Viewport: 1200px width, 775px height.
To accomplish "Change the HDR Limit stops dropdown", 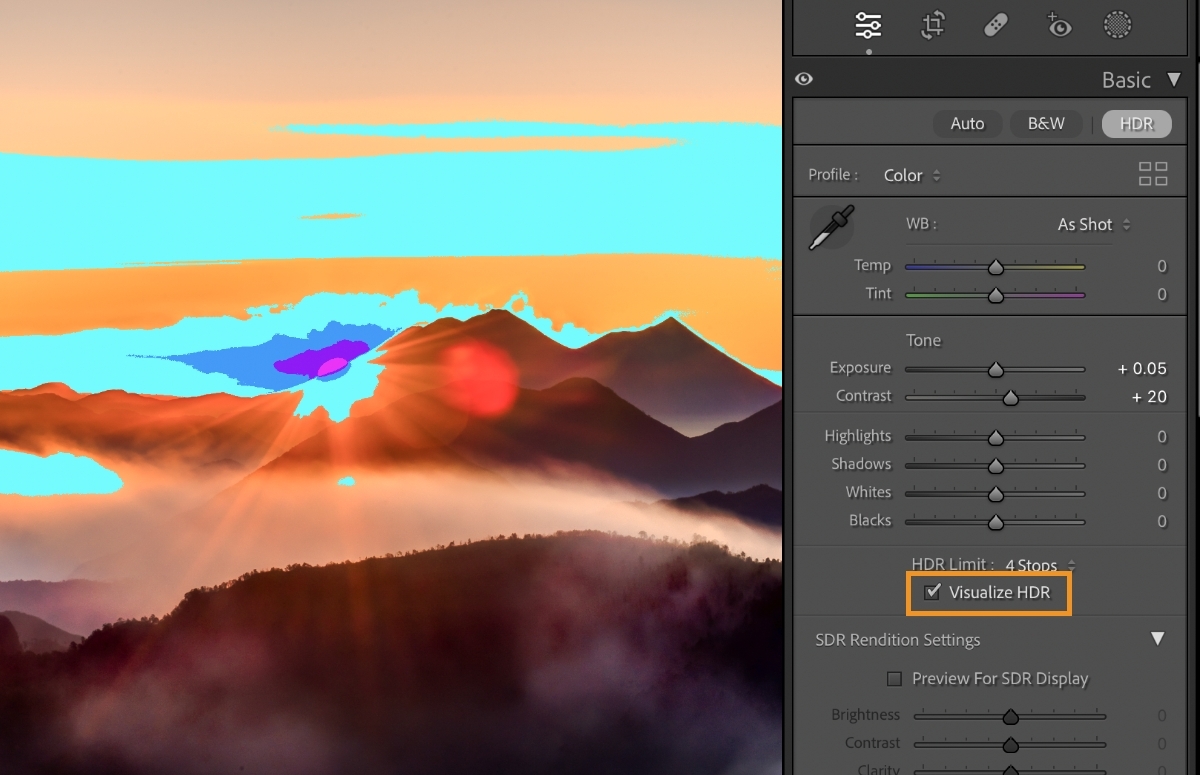I will 1034,564.
